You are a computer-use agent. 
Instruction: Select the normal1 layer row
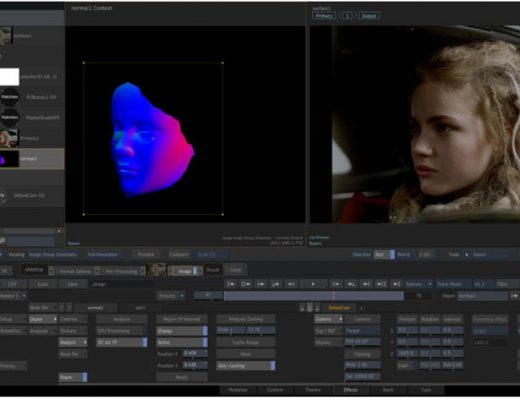point(32,159)
